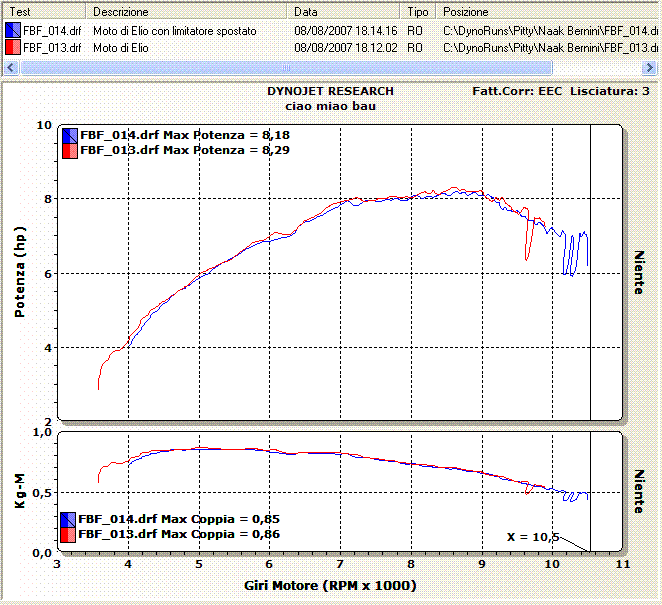This screenshot has height=605, width=662.
Task: Click the right arrow of horizontal scrollbar
Action: tap(652, 67)
